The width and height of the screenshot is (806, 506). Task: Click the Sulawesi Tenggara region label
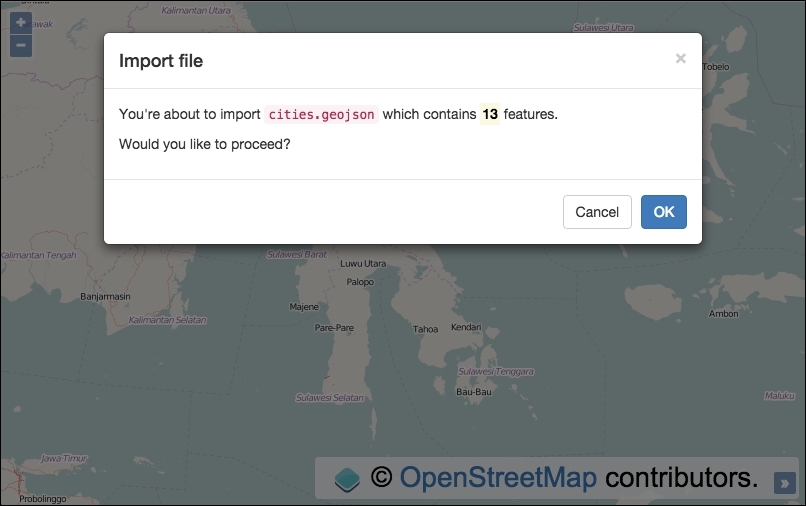click(x=496, y=371)
